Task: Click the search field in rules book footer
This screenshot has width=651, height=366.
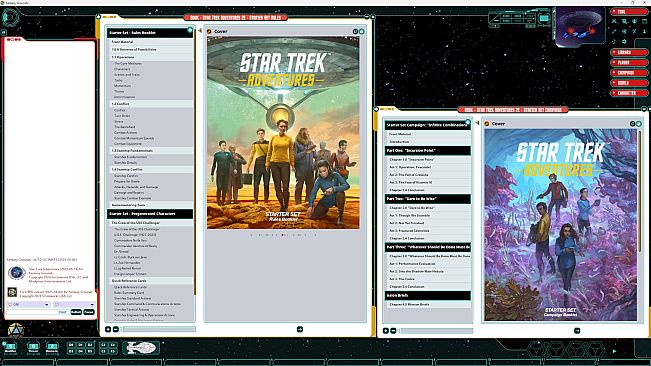Action: point(159,329)
